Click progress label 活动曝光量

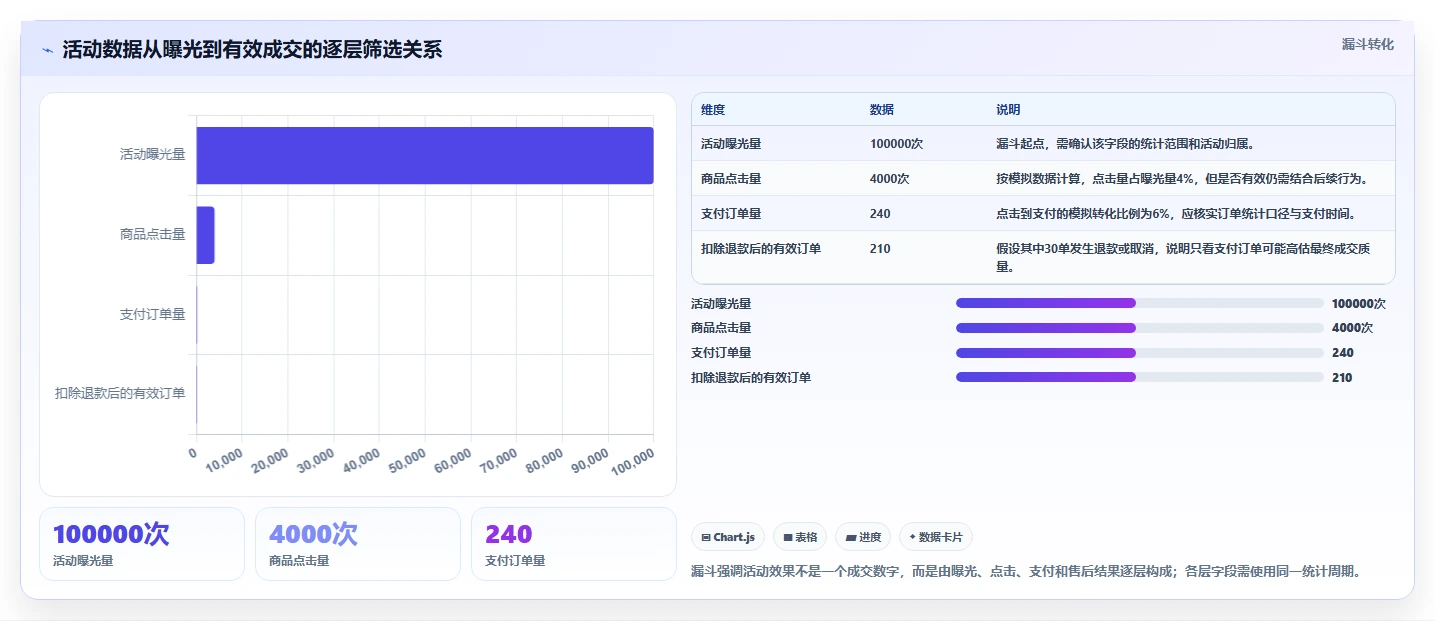pos(721,303)
